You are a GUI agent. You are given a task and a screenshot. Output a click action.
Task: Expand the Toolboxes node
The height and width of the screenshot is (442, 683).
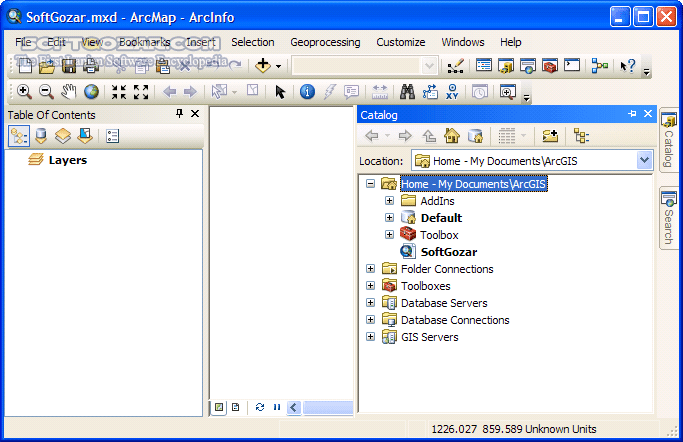[370, 285]
